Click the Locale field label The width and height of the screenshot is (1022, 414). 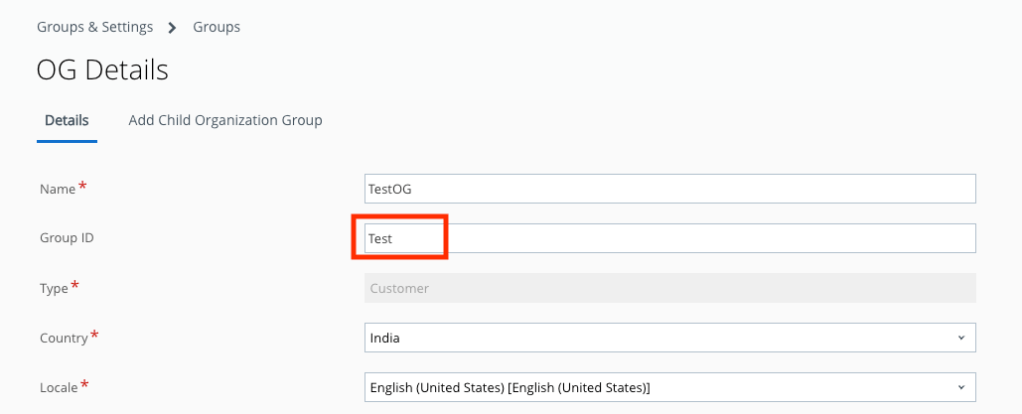pos(57,388)
